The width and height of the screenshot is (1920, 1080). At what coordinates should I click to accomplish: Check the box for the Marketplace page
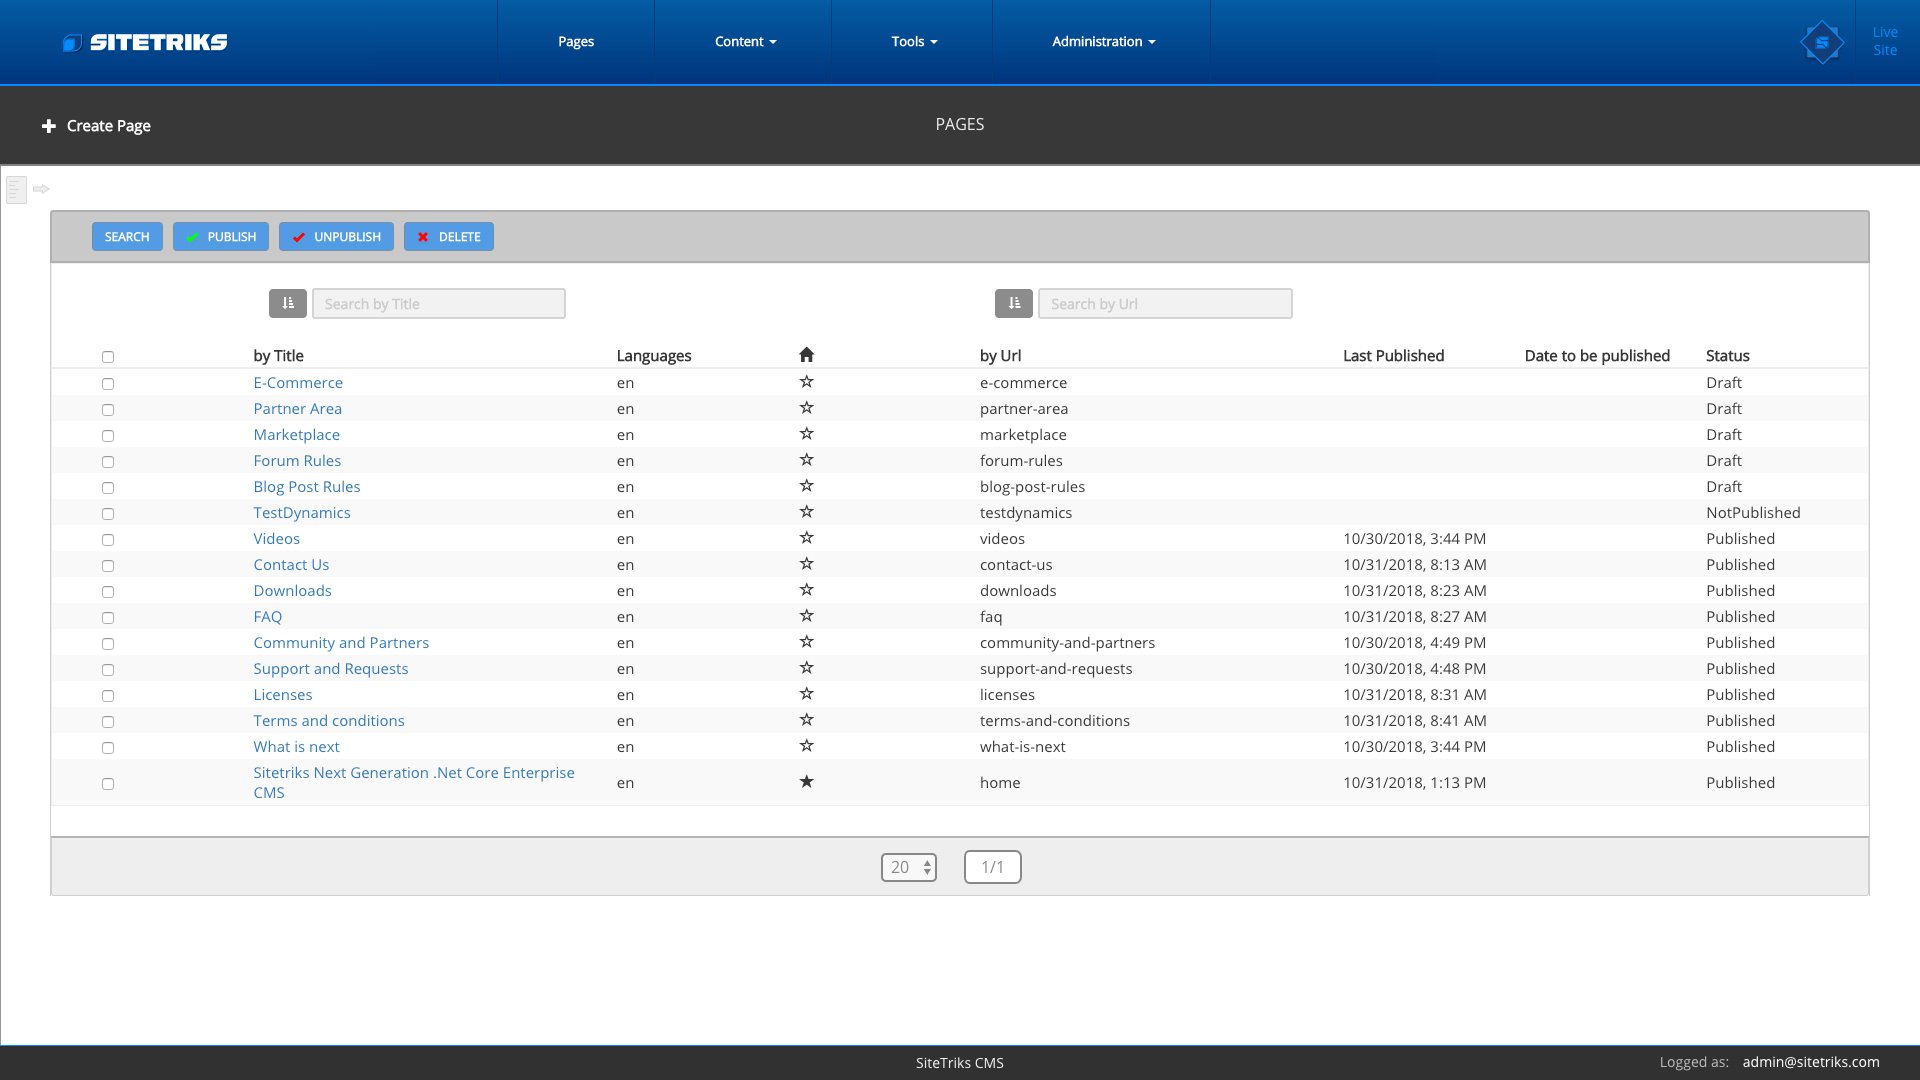(x=108, y=436)
